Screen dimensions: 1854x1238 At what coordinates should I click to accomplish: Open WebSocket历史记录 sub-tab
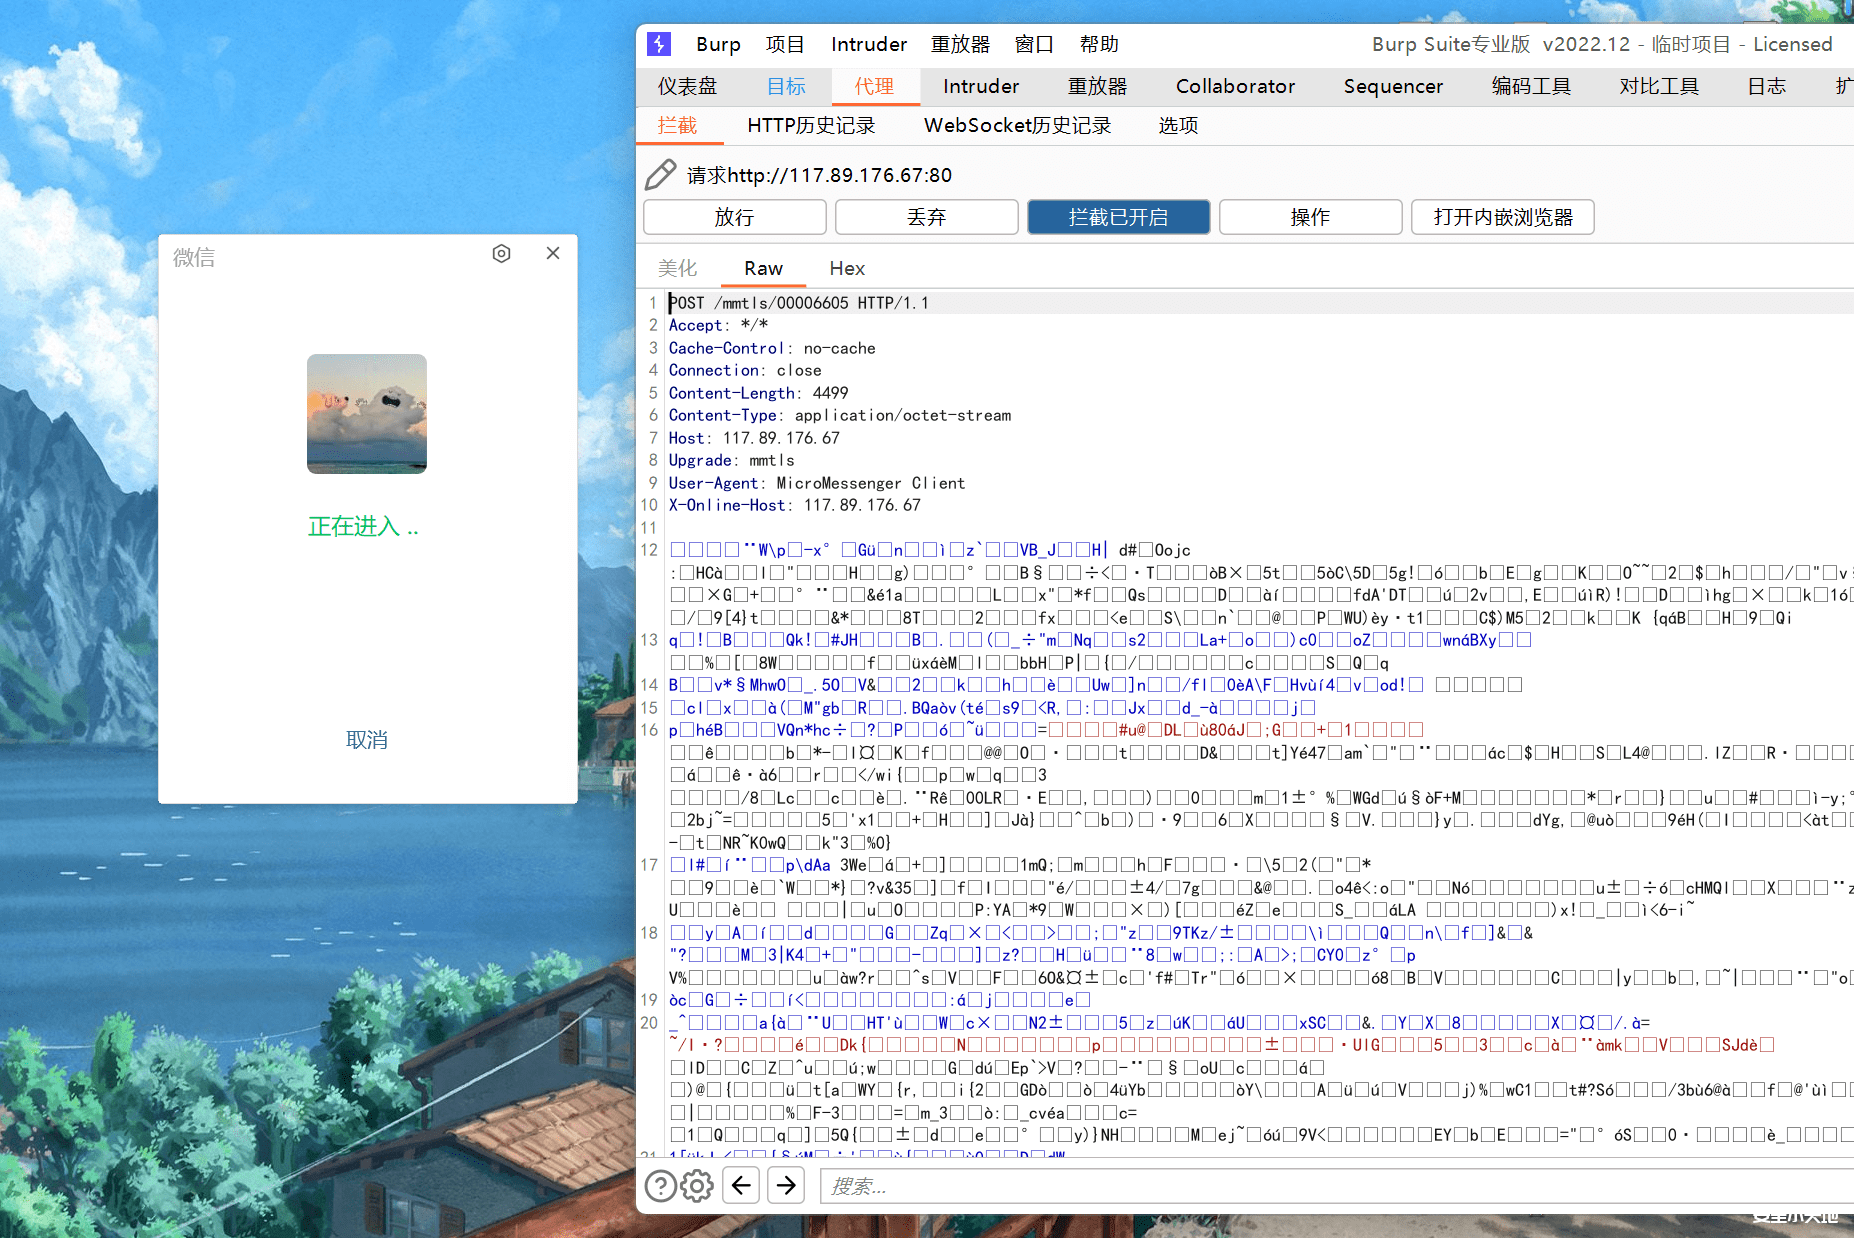[1017, 125]
